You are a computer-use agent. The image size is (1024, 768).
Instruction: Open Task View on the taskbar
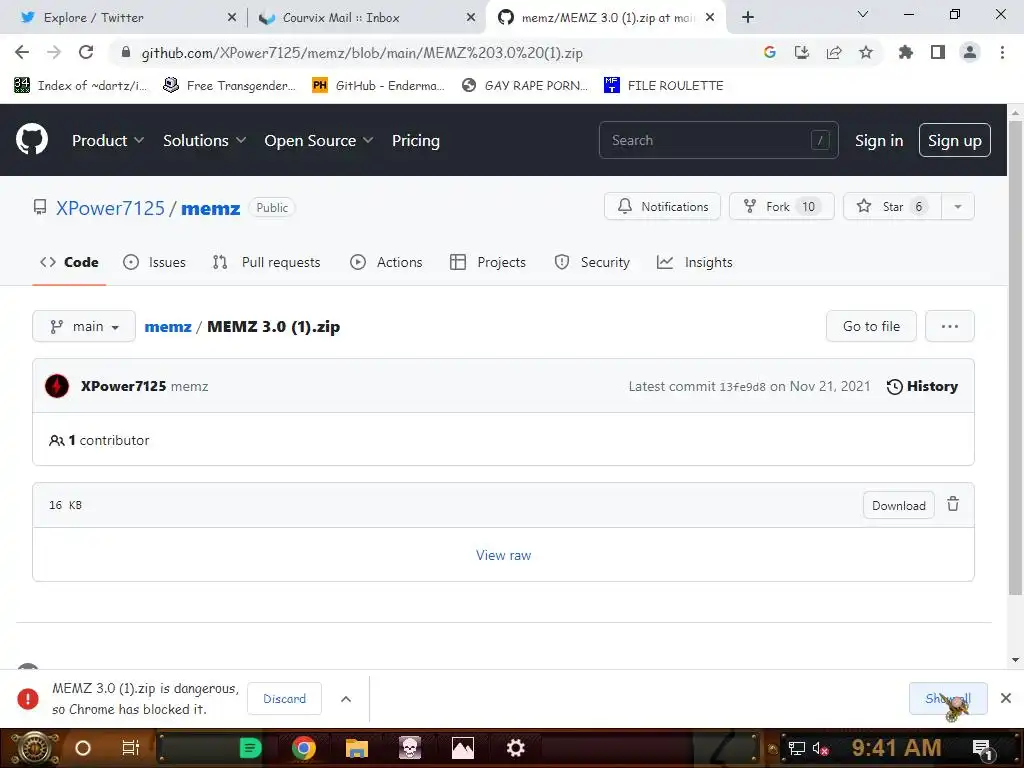coord(131,748)
